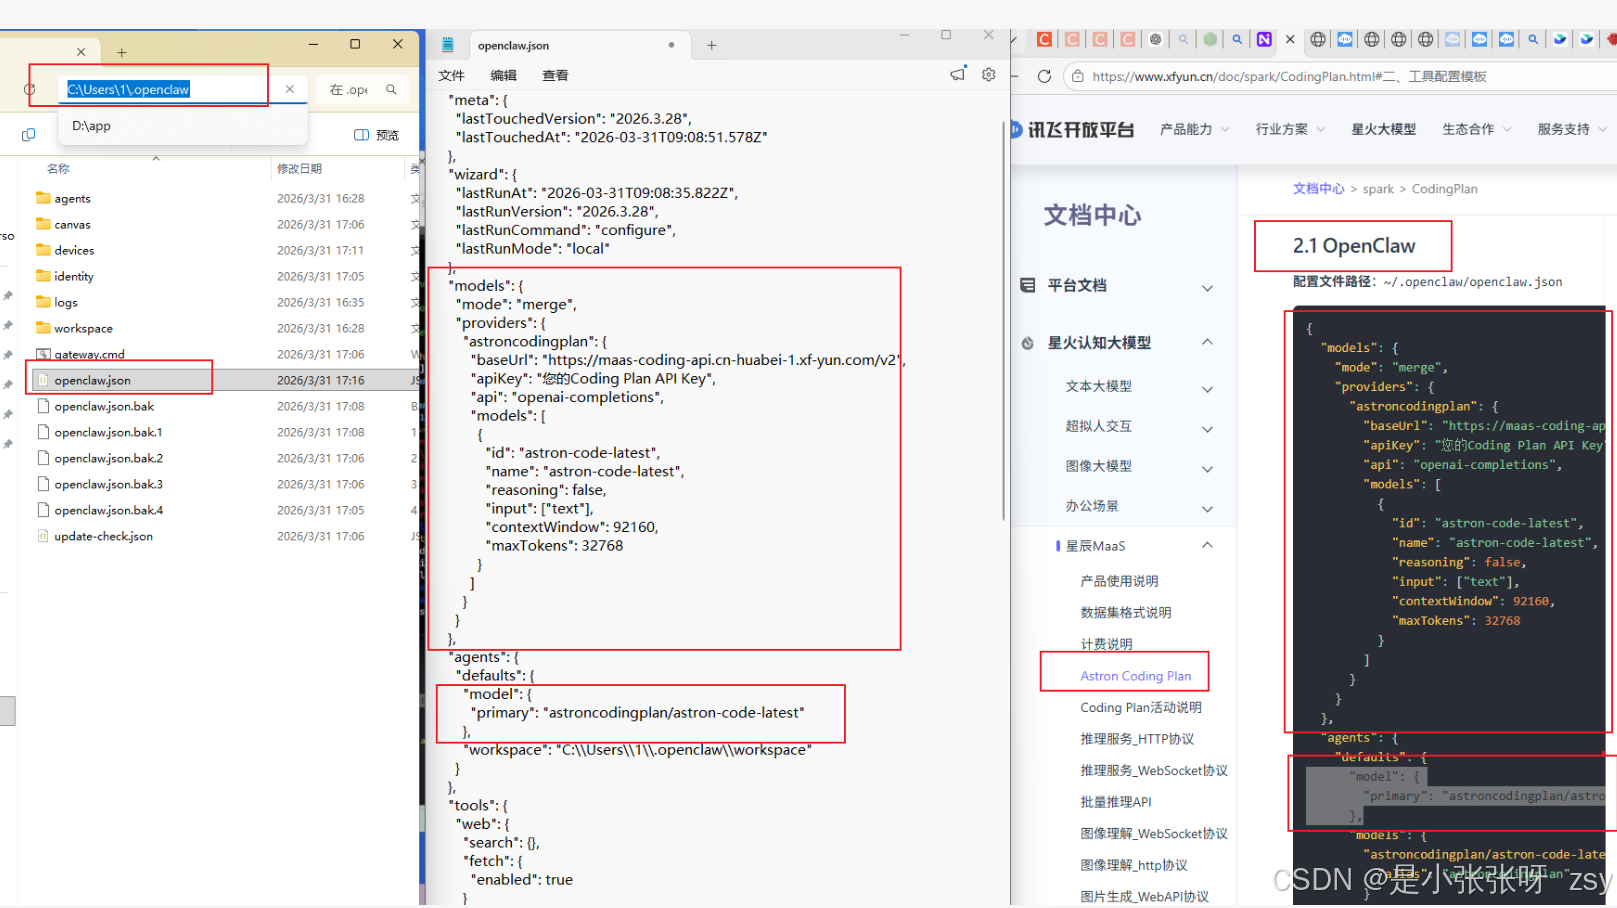The width and height of the screenshot is (1617, 908).
Task: Sort by 名称 column header
Action: [58, 168]
